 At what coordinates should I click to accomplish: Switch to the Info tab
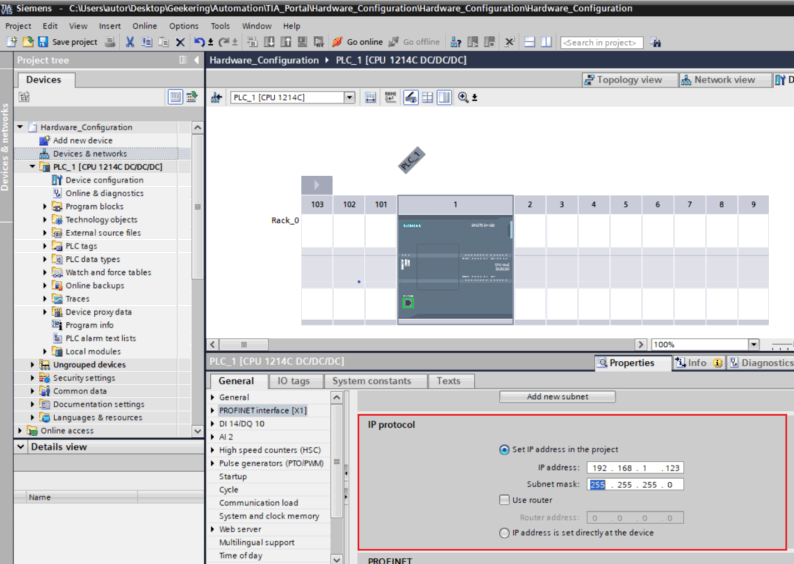(698, 363)
